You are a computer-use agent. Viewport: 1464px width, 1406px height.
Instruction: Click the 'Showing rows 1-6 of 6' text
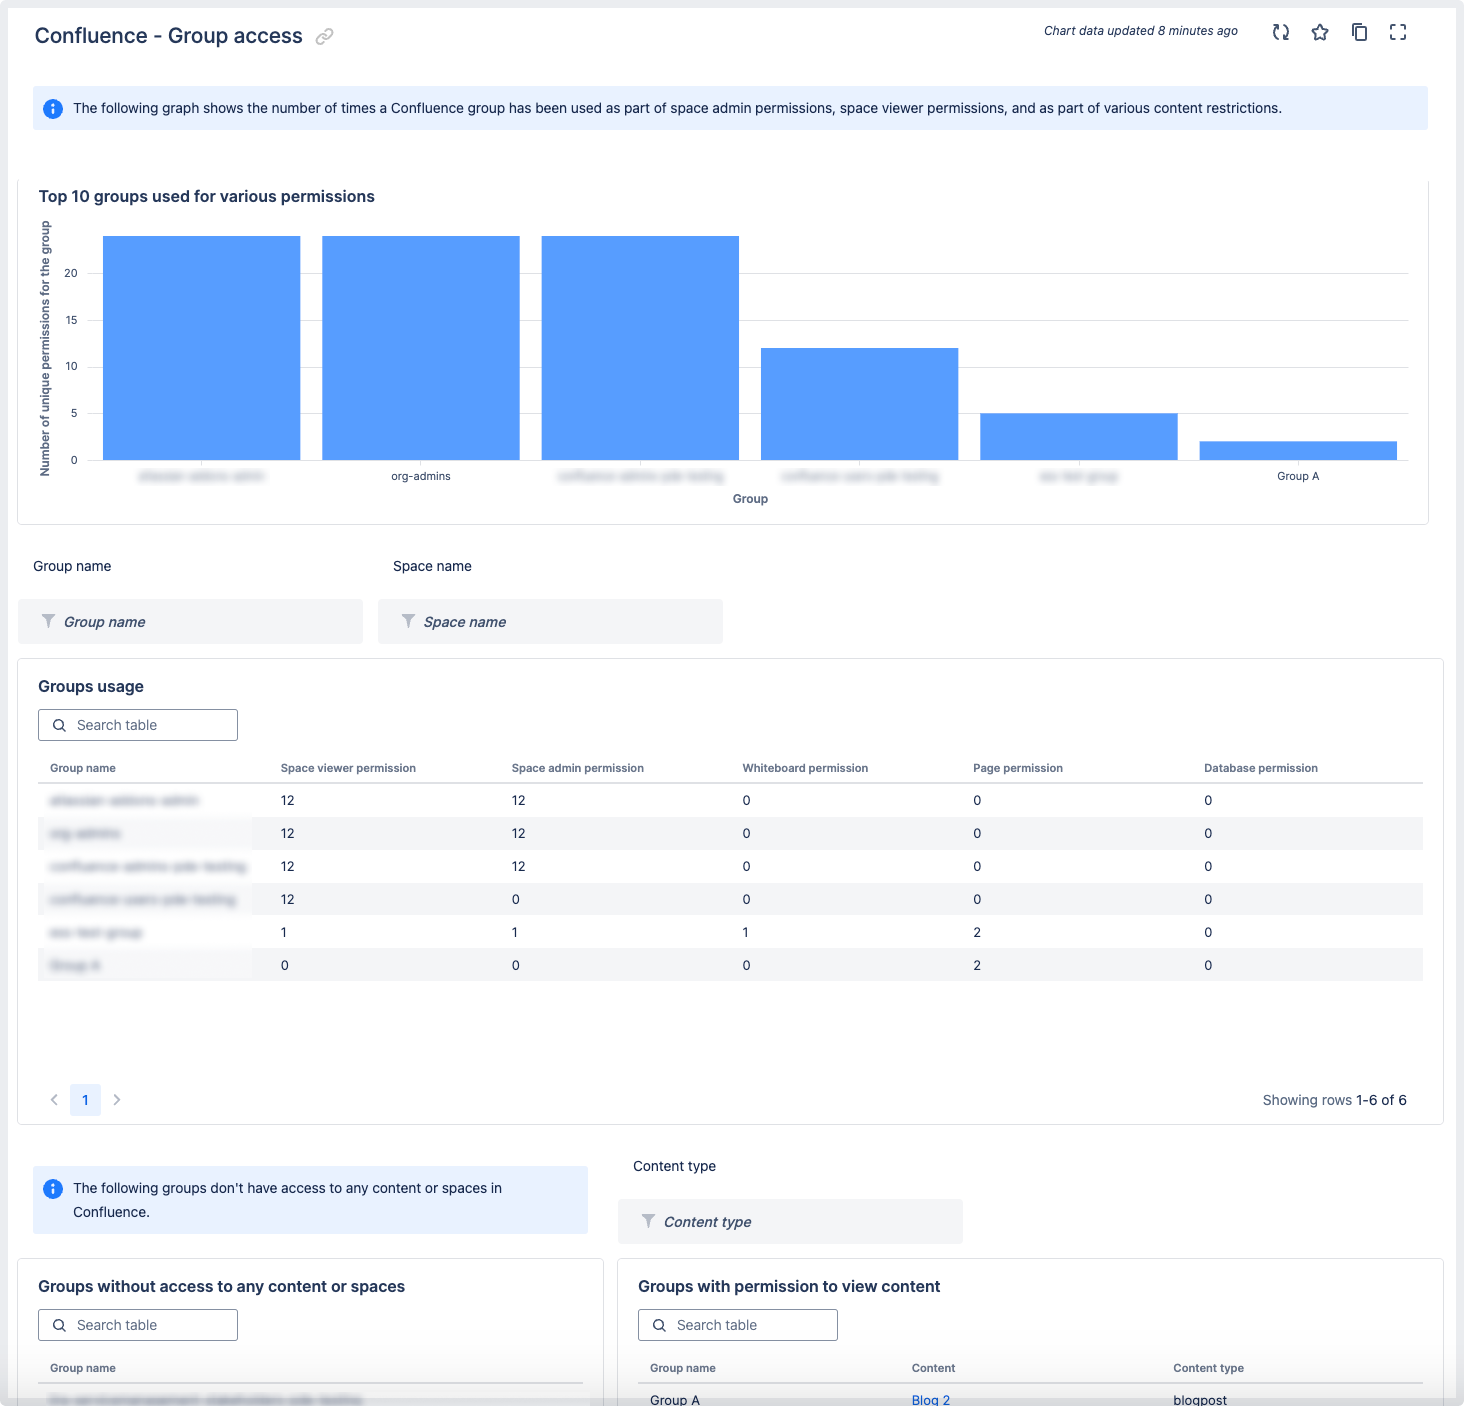pyautogui.click(x=1335, y=1100)
